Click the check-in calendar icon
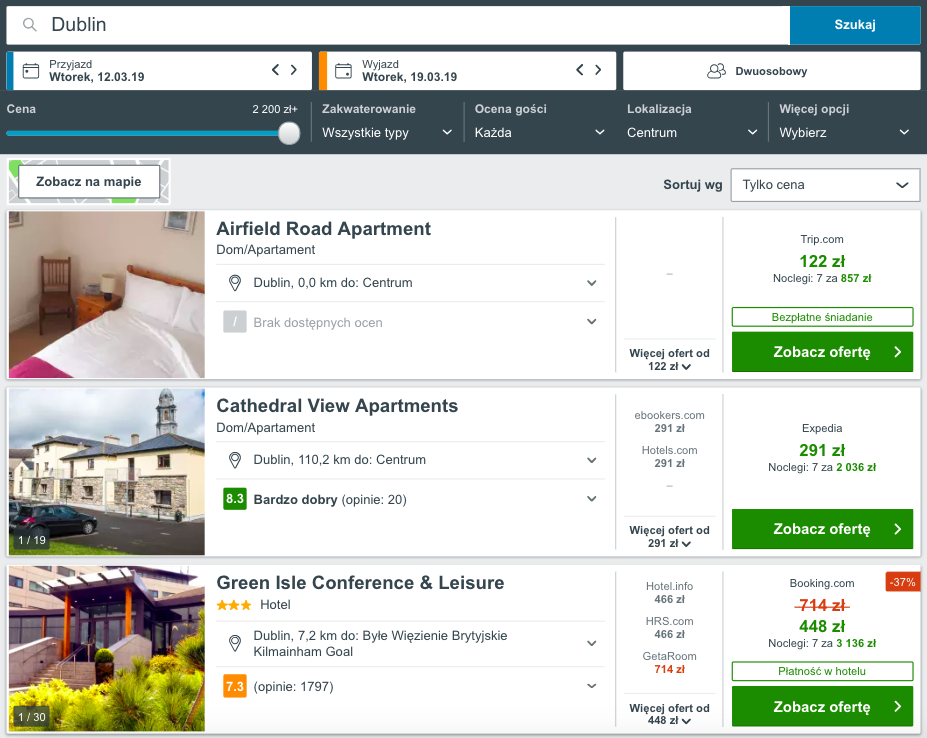This screenshot has height=738, width=927. (x=31, y=71)
